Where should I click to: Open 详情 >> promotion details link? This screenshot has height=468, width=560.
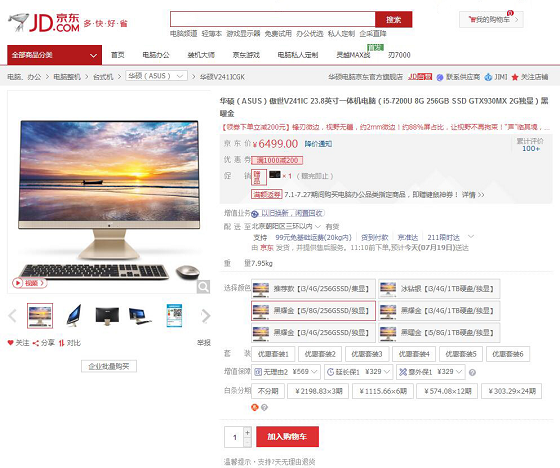[473, 195]
